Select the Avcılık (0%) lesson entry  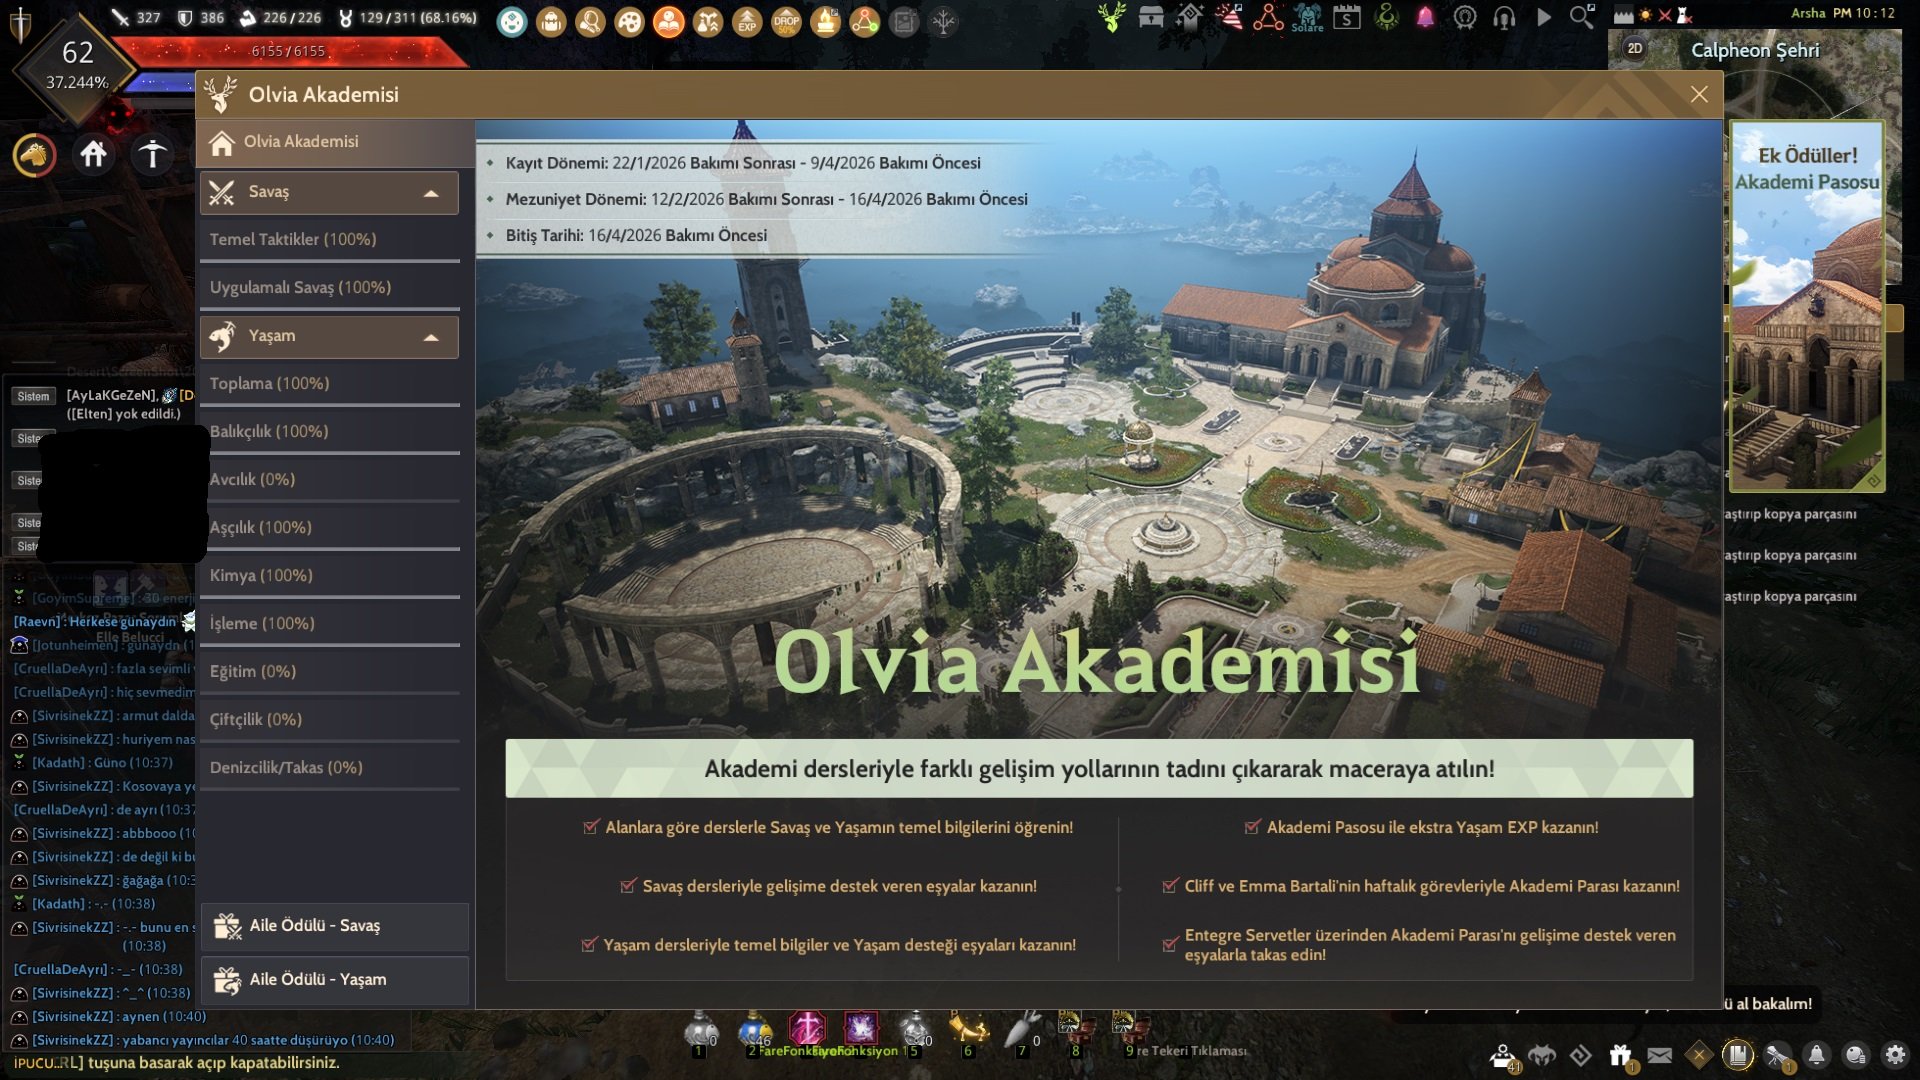252,479
